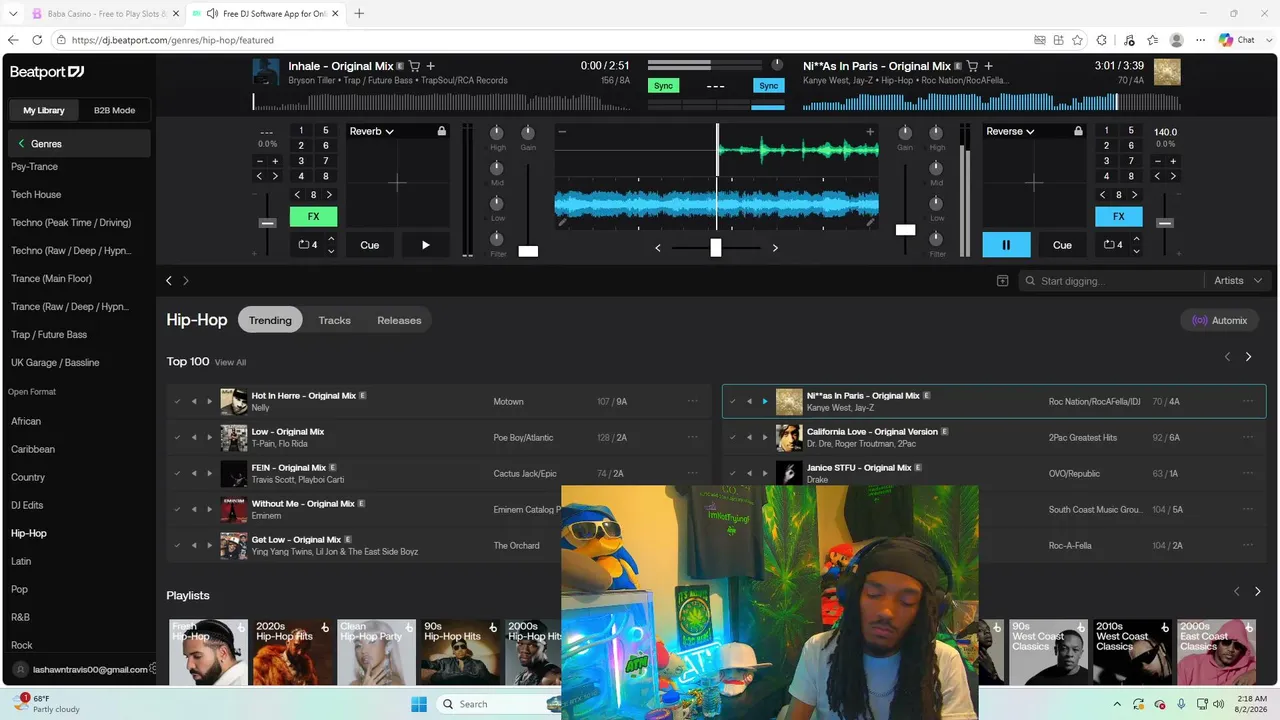Screen dimensions: 1280x720
Task: Click the right deck Filter knob
Action: [x=936, y=239]
